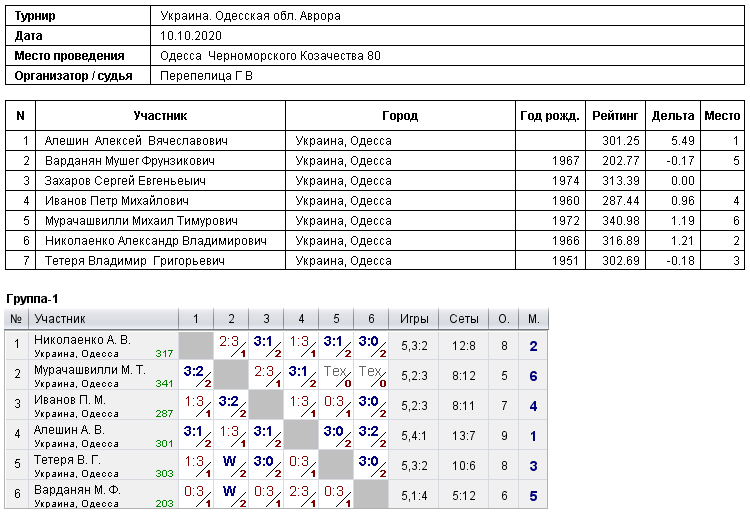Click the 'Год рожд.' column header
This screenshot has height=514, width=750.
(550, 116)
